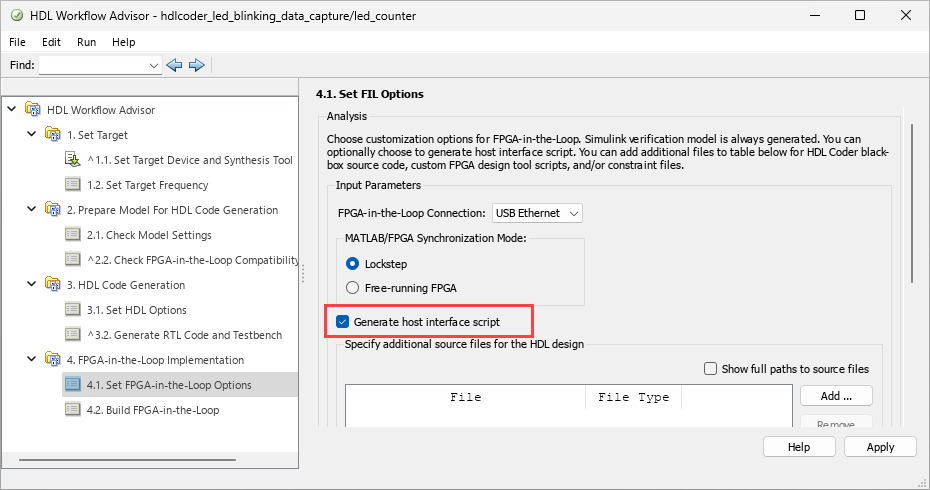Collapse the 1. Set Target group
The width and height of the screenshot is (930, 490).
pyautogui.click(x=31, y=134)
